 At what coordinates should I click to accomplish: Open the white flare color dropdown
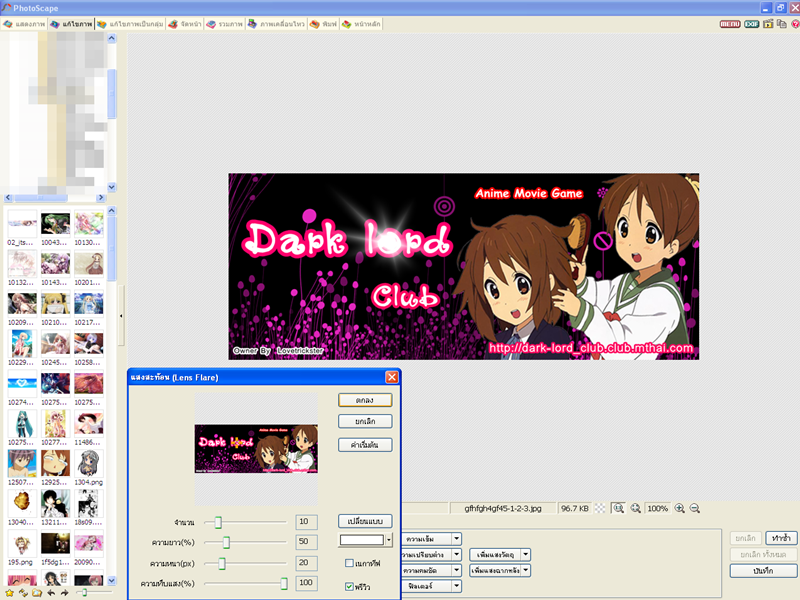tap(389, 540)
